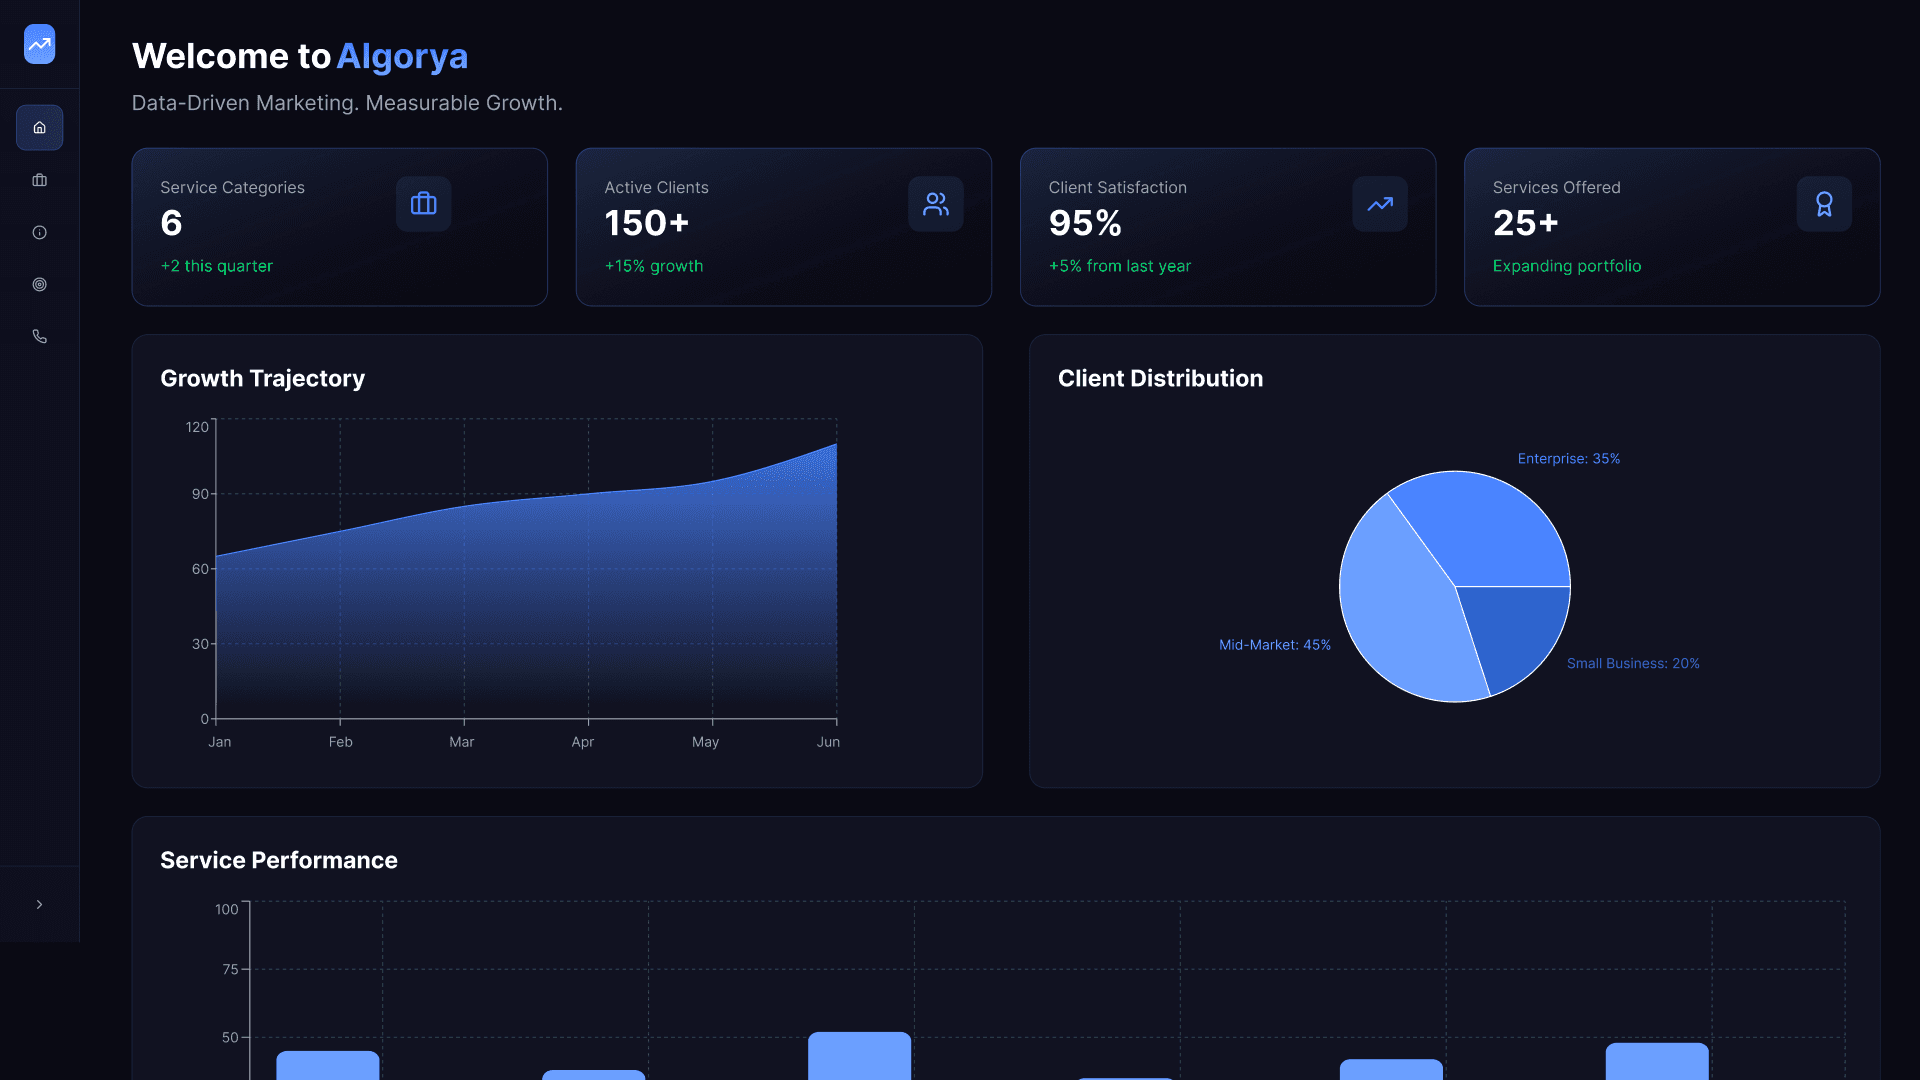The image size is (1920, 1080).
Task: Click the Client Satisfaction 95% card
Action: 1227,227
